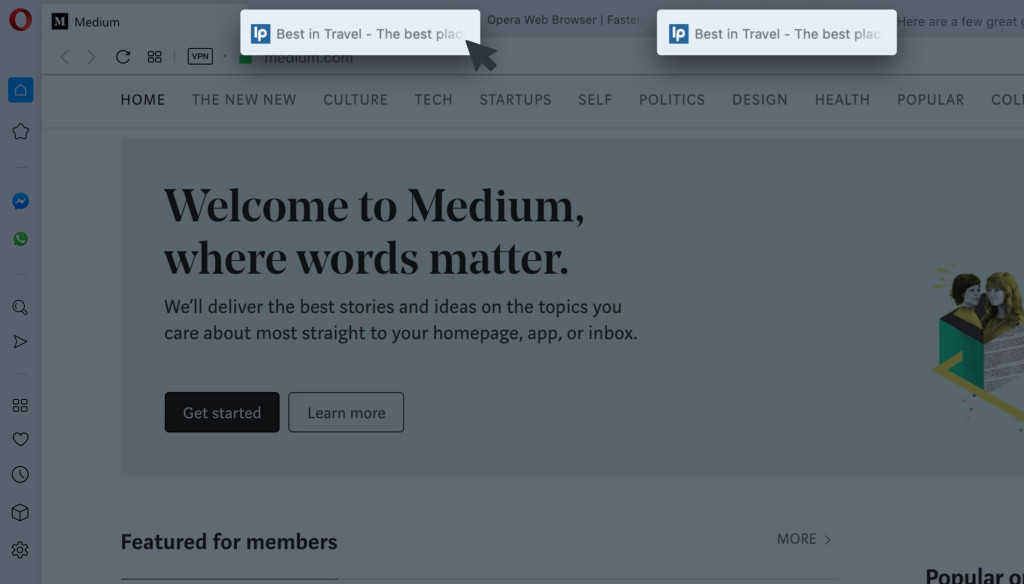The width and height of the screenshot is (1024, 584).
Task: Expand Featured for members with MORE arrow
Action: tap(804, 539)
